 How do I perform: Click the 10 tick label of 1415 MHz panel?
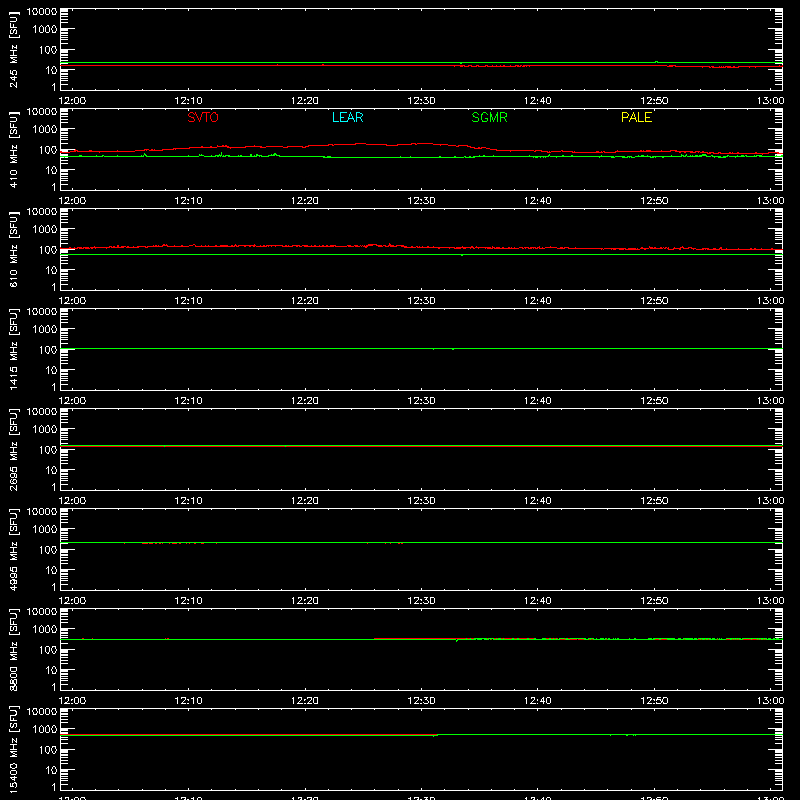click(x=51, y=370)
